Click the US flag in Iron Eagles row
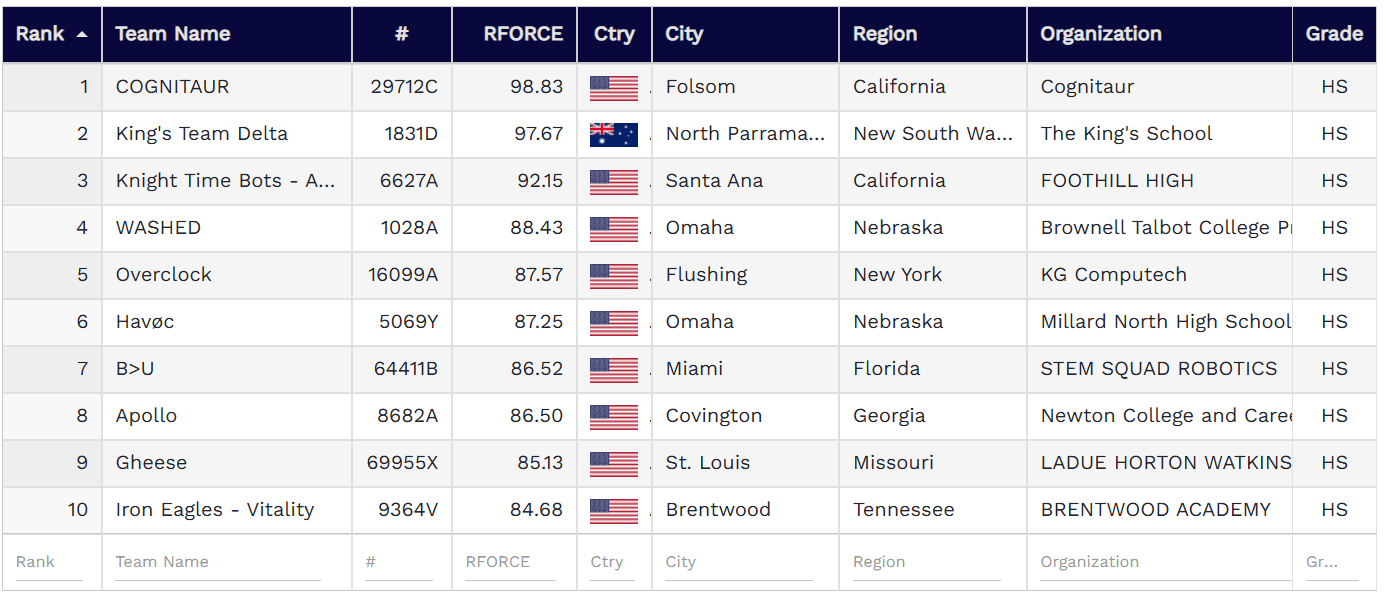 (613, 510)
